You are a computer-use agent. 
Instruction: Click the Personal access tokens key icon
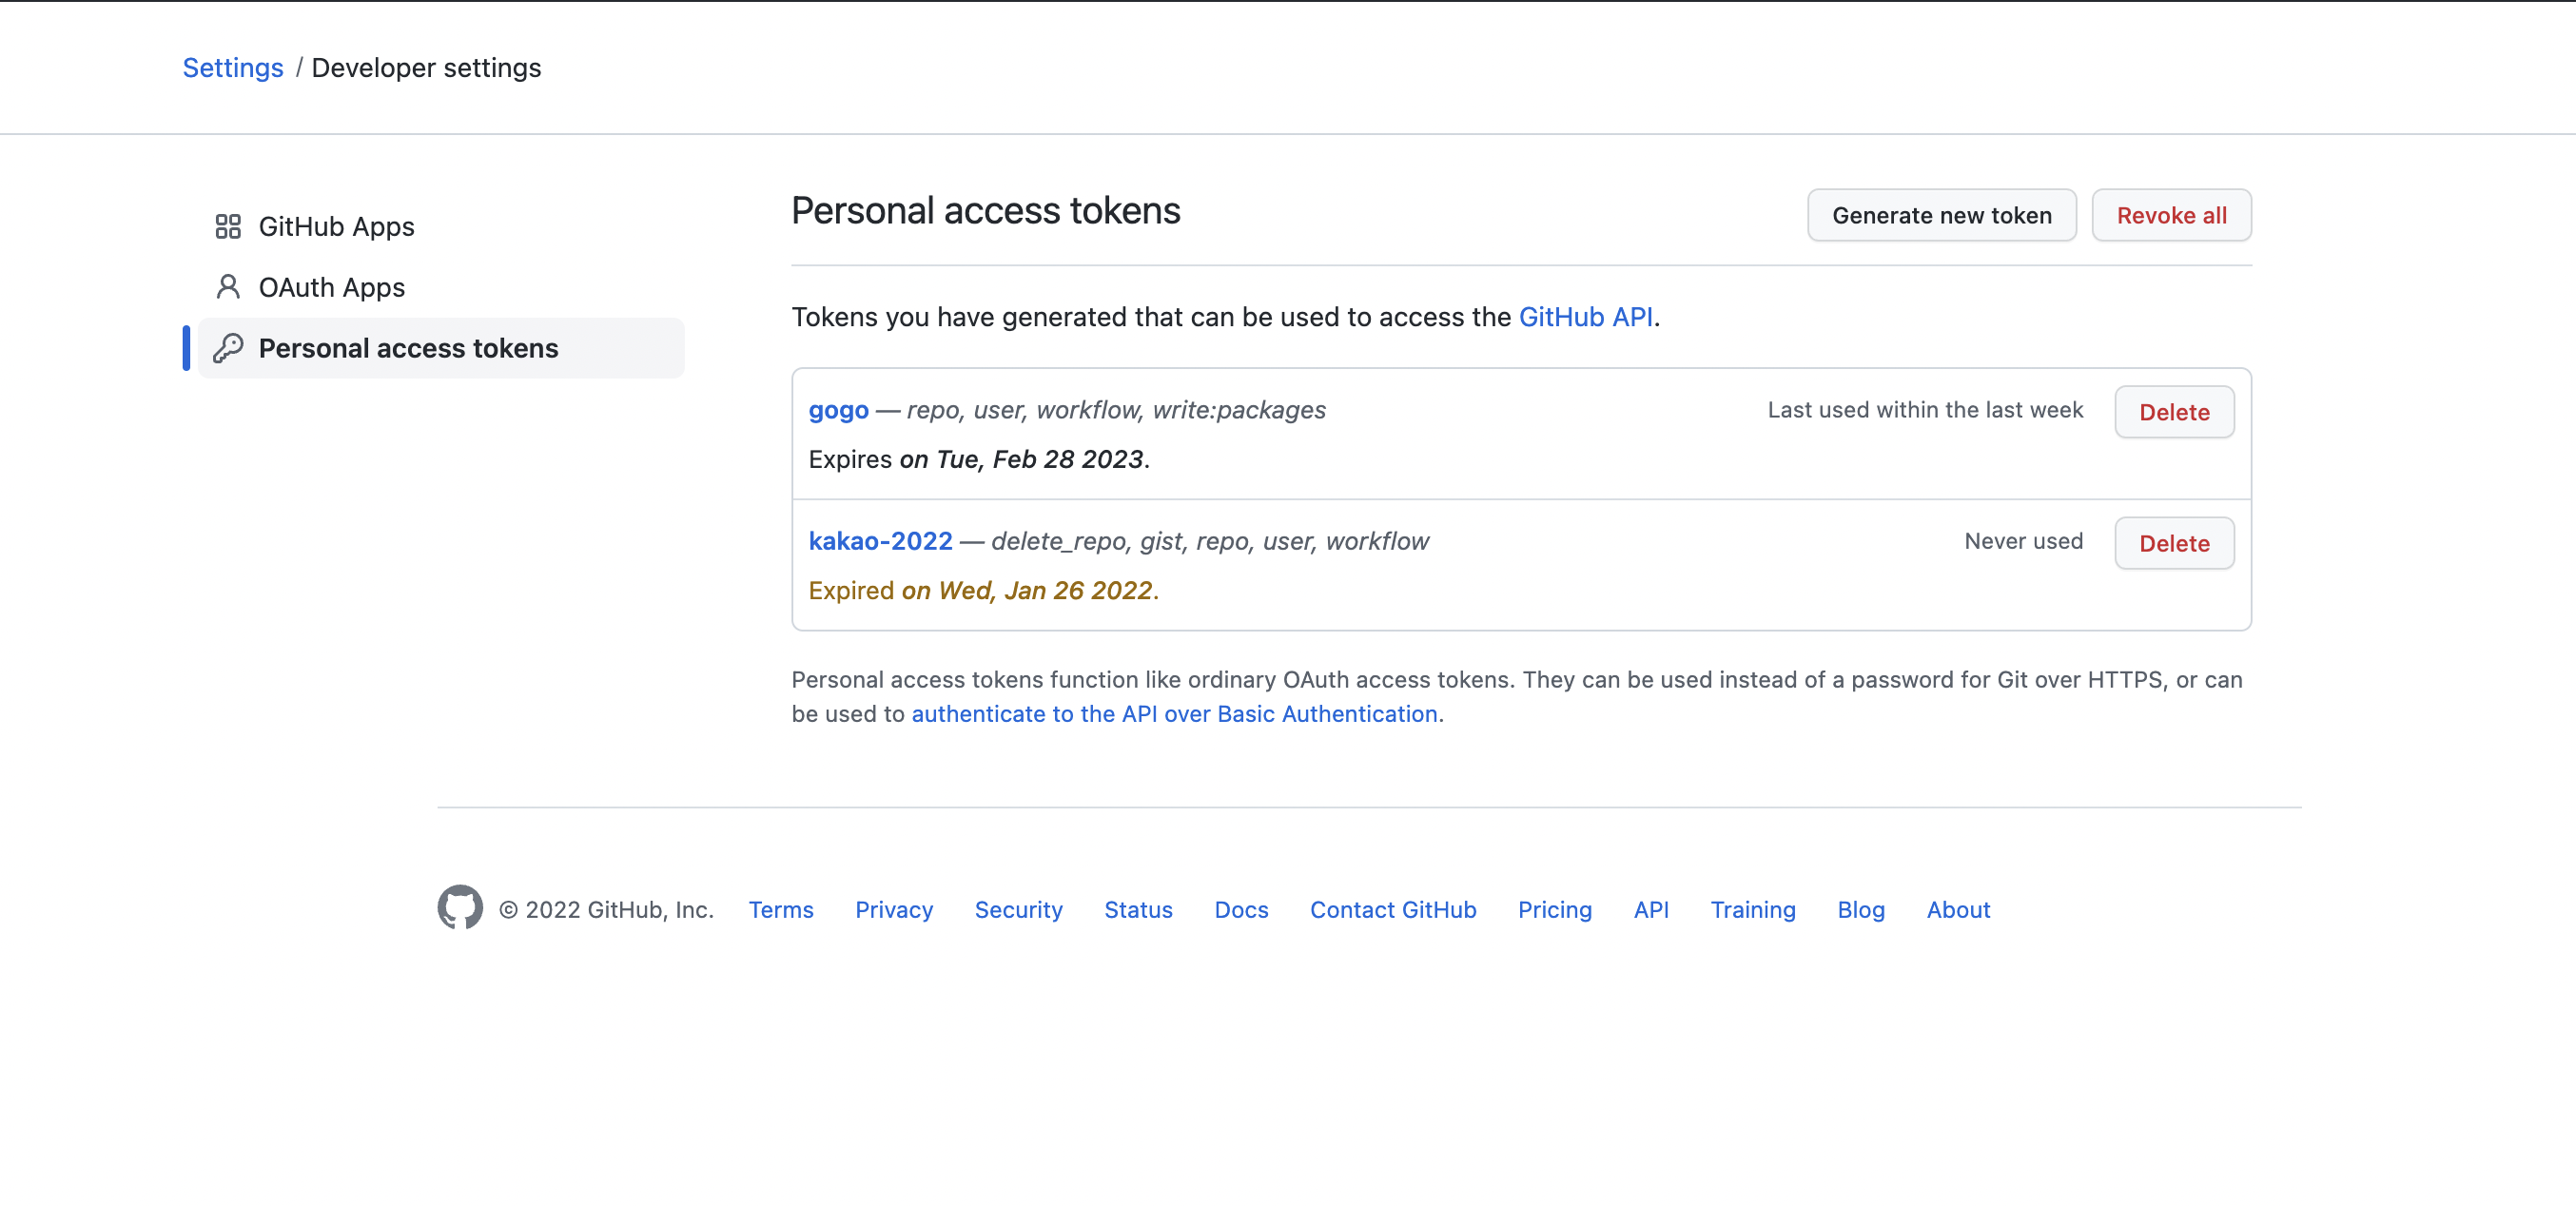[x=228, y=348]
